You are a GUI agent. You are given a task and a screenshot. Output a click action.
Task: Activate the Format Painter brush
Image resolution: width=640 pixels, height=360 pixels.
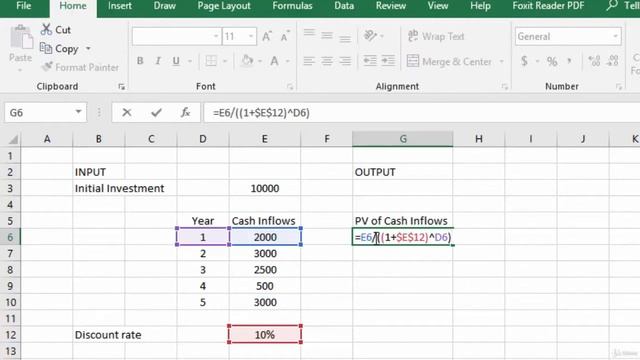coord(47,67)
